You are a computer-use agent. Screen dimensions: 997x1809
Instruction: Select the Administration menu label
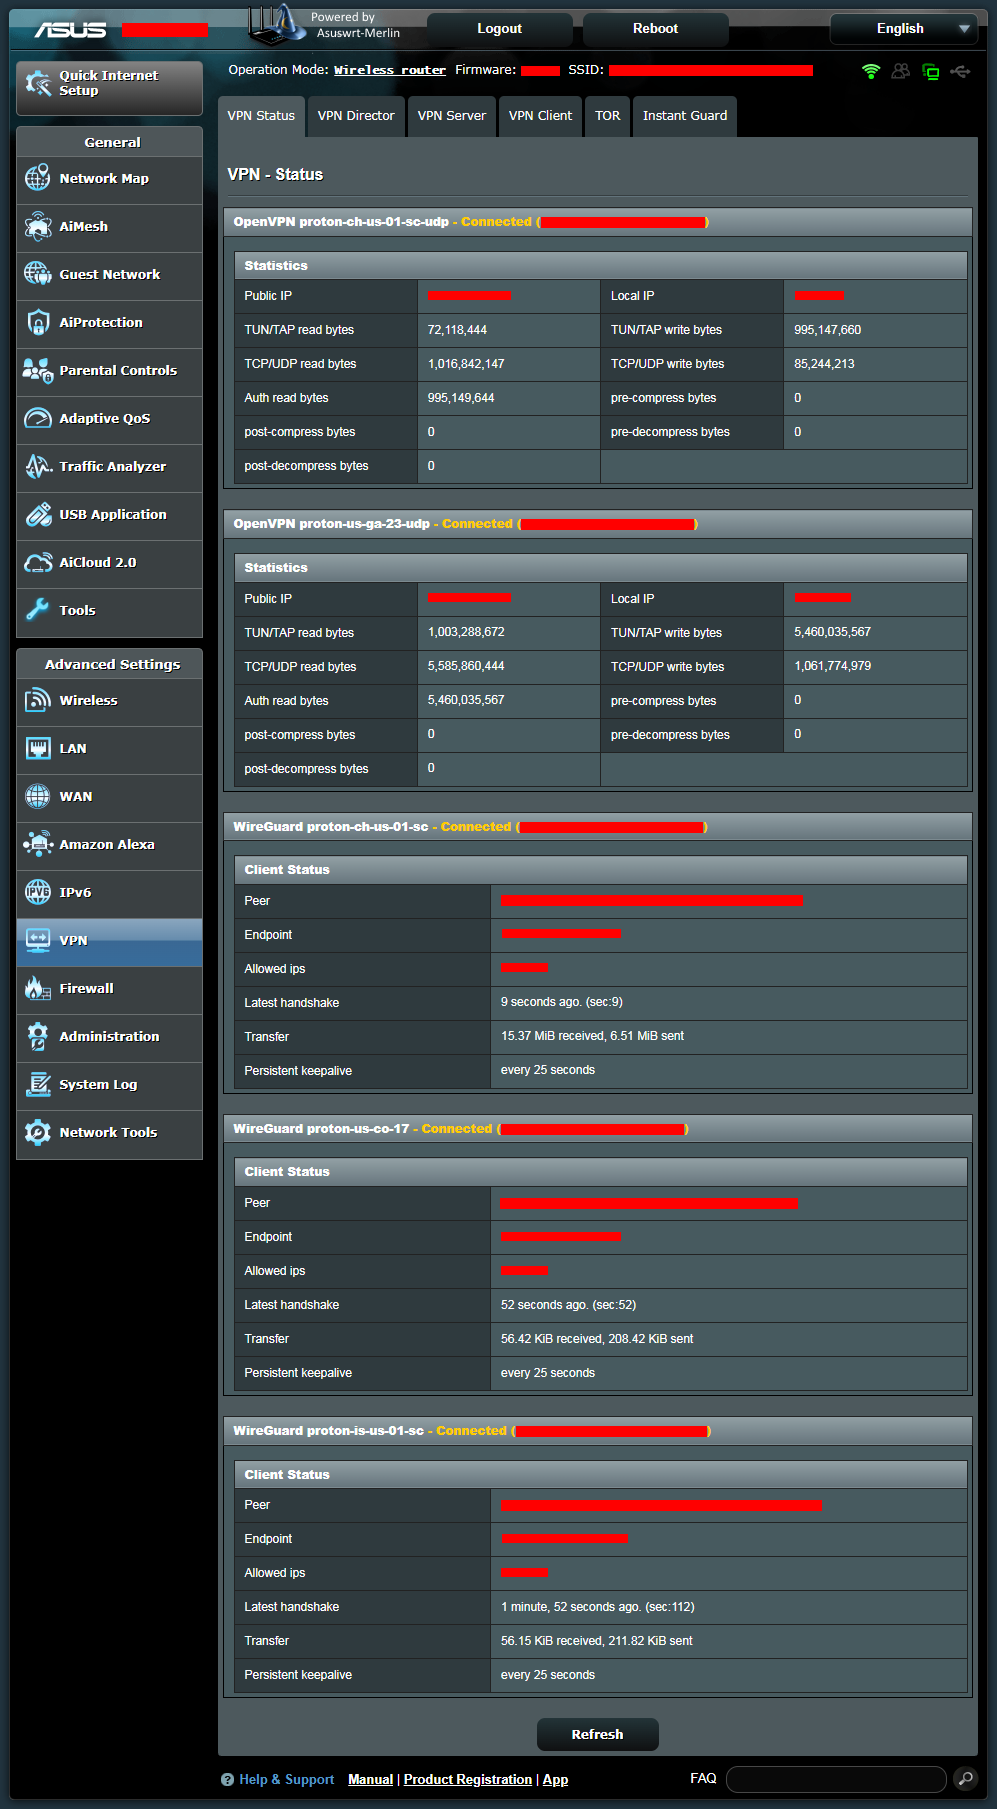tap(109, 1036)
